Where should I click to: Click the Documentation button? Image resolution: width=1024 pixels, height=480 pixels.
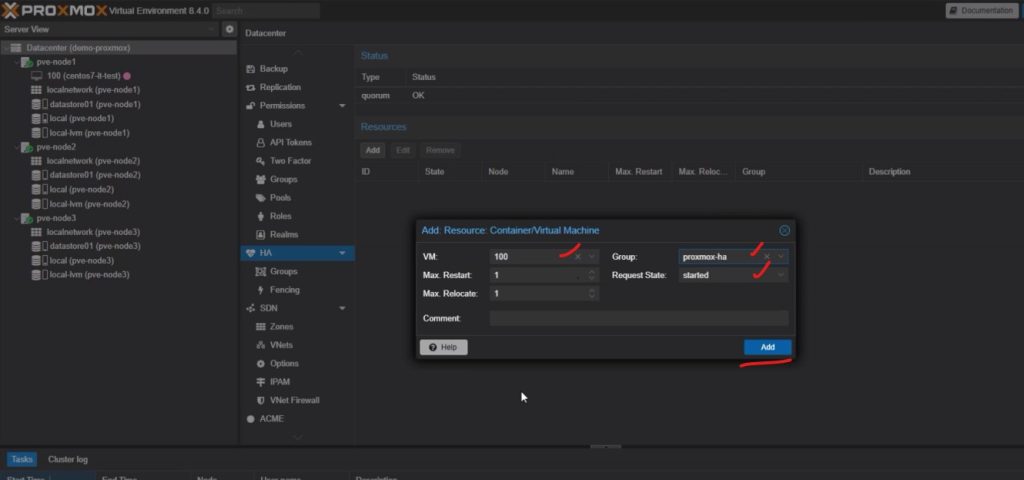click(x=982, y=10)
